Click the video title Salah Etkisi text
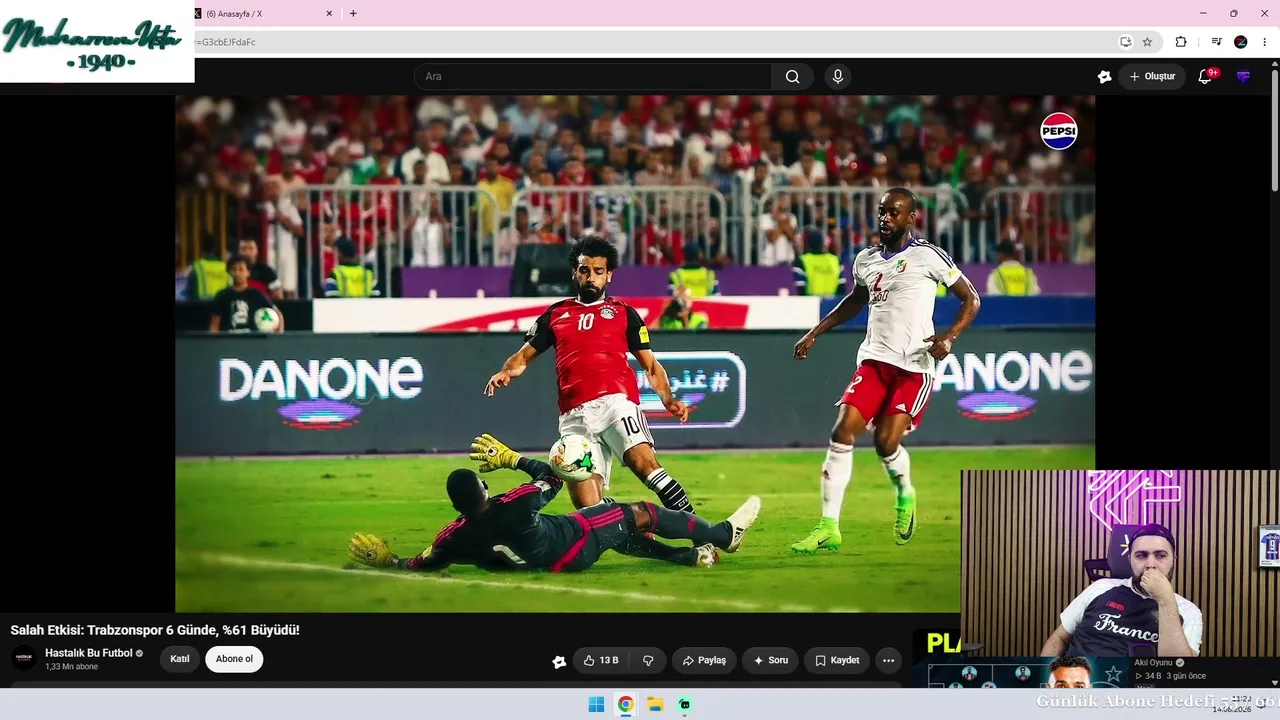 pos(155,630)
